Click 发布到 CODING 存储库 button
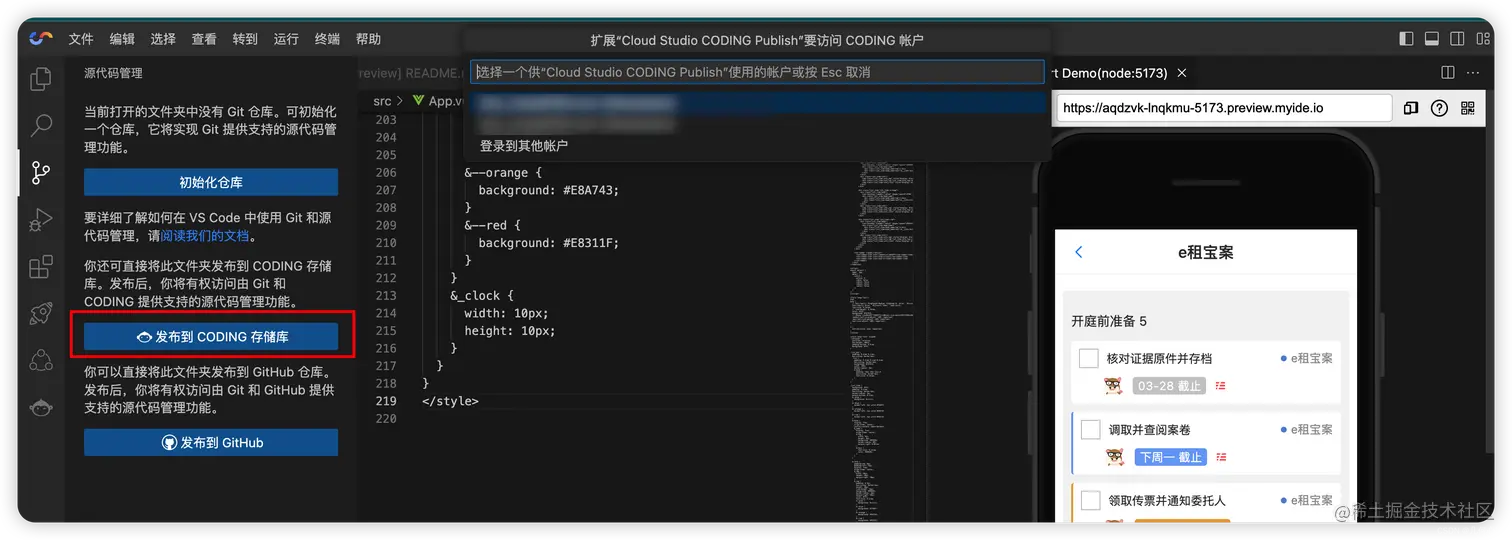The height and width of the screenshot is (540, 1512). coord(211,337)
